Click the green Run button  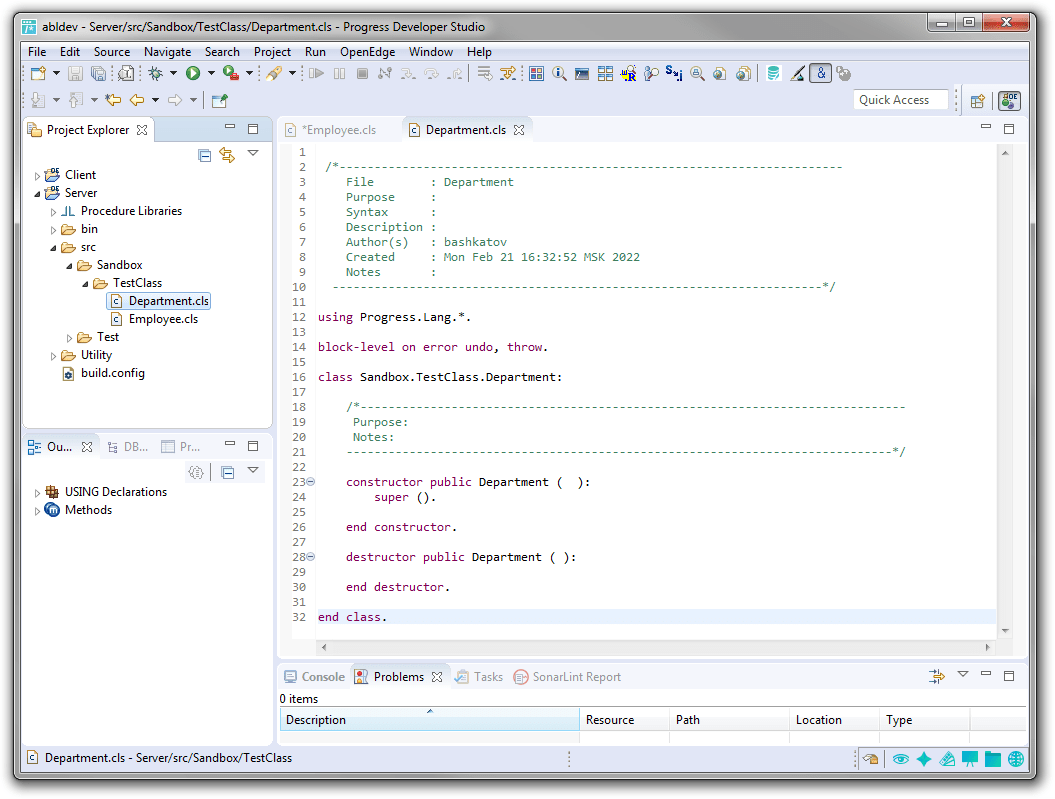click(x=193, y=73)
